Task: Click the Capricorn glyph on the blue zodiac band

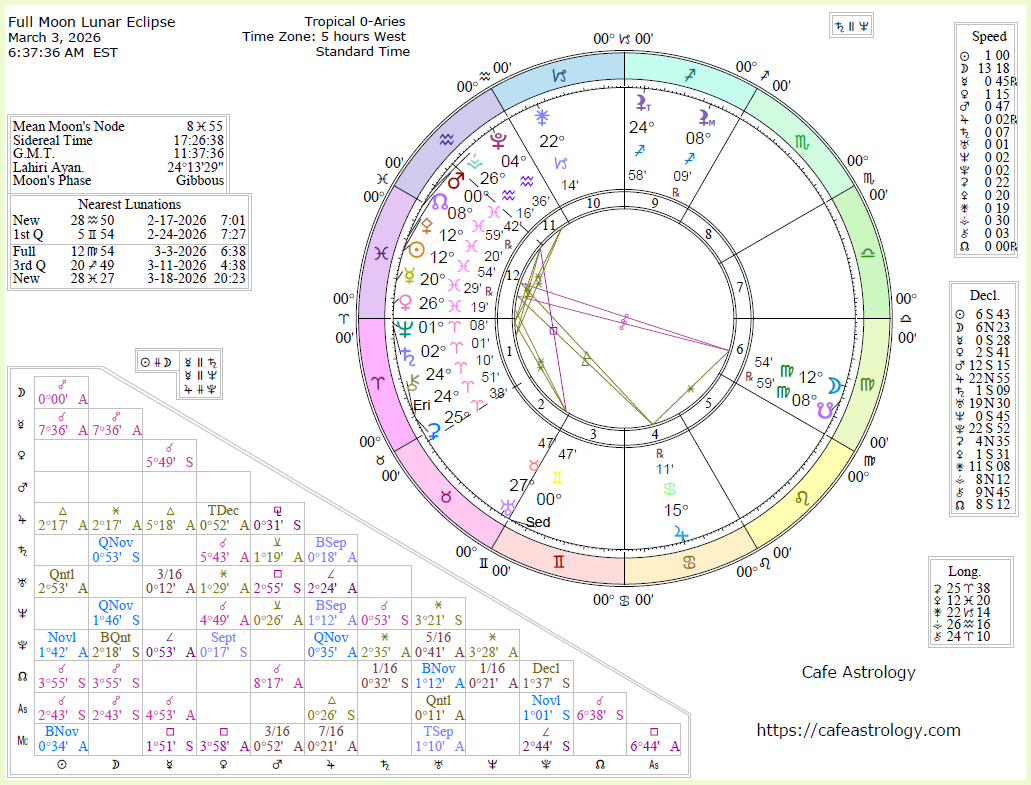Action: click(566, 76)
